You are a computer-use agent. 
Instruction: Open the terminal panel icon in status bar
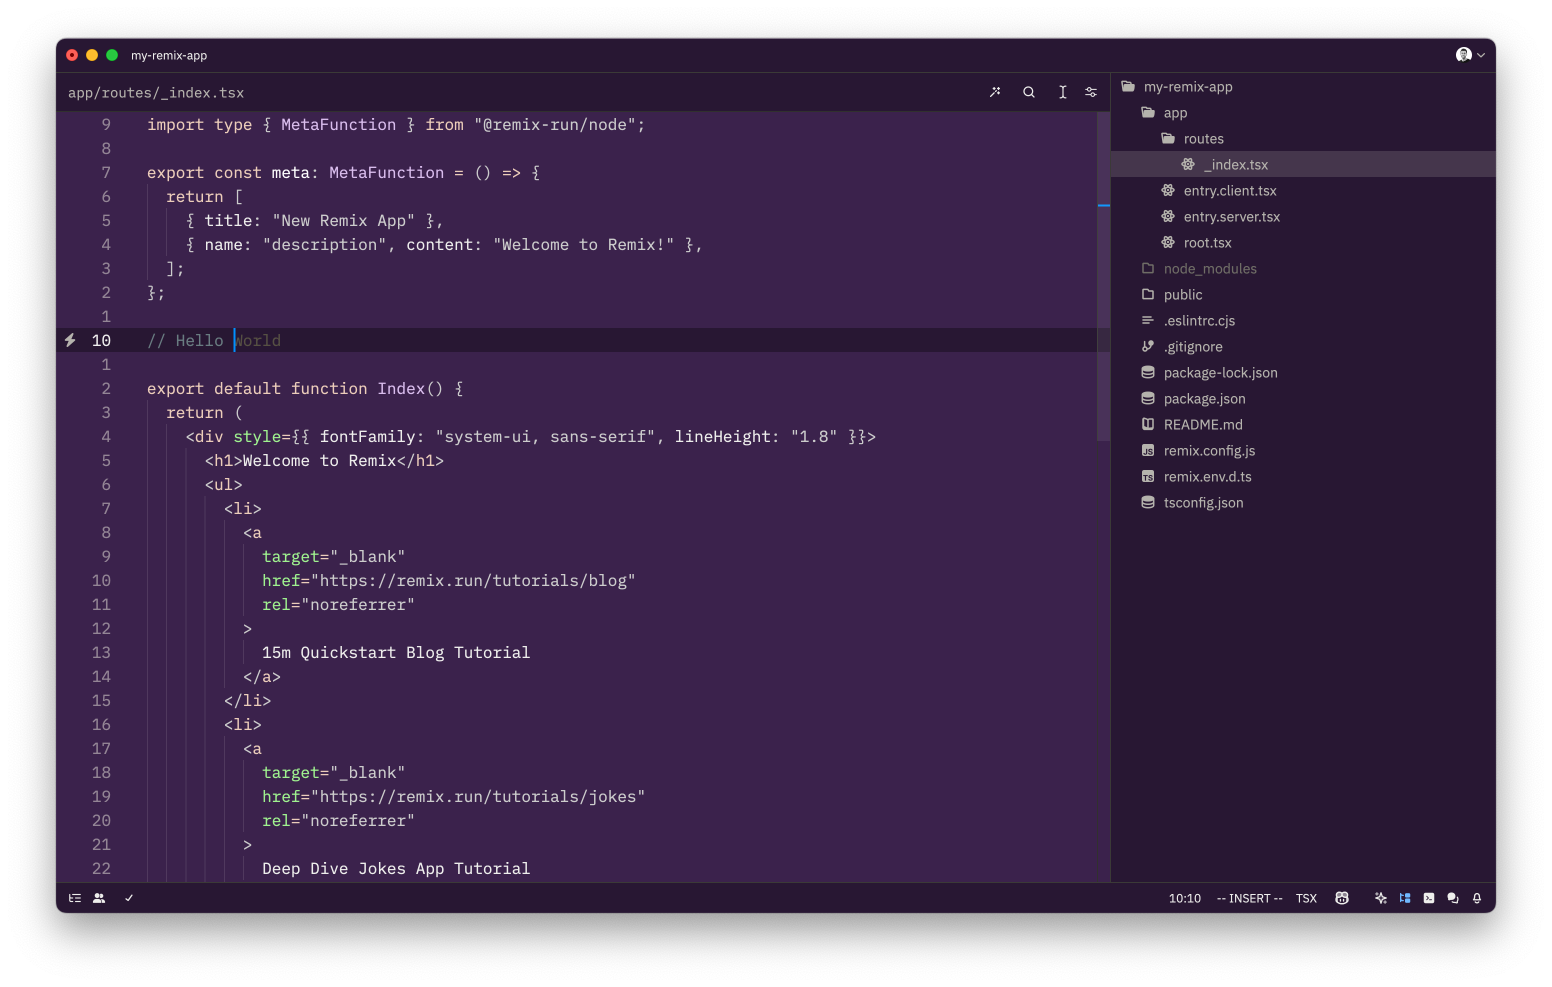(1429, 898)
